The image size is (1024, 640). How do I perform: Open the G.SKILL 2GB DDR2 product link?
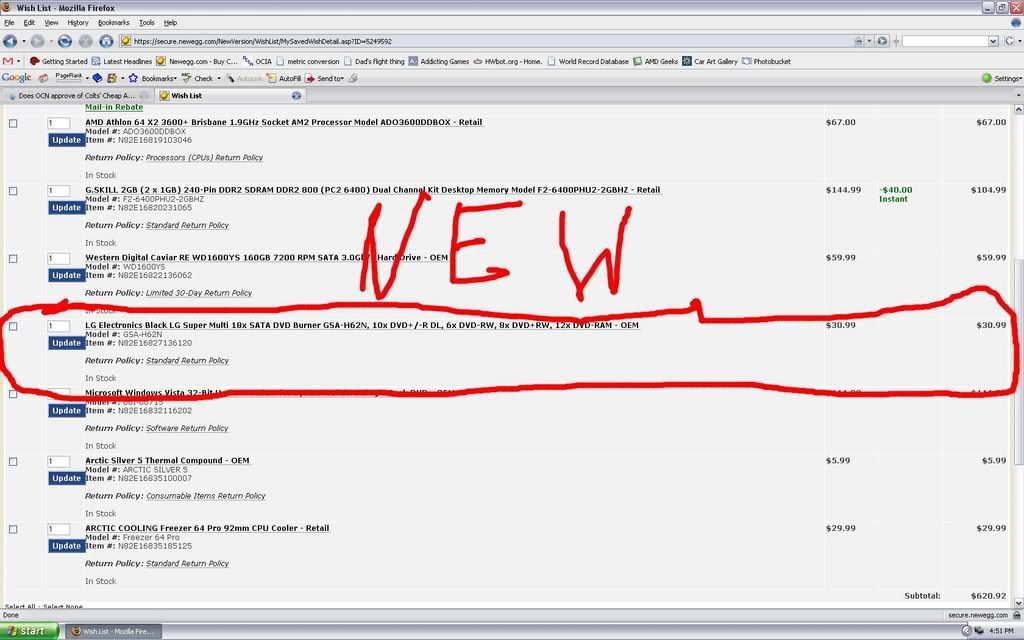[x=373, y=190]
